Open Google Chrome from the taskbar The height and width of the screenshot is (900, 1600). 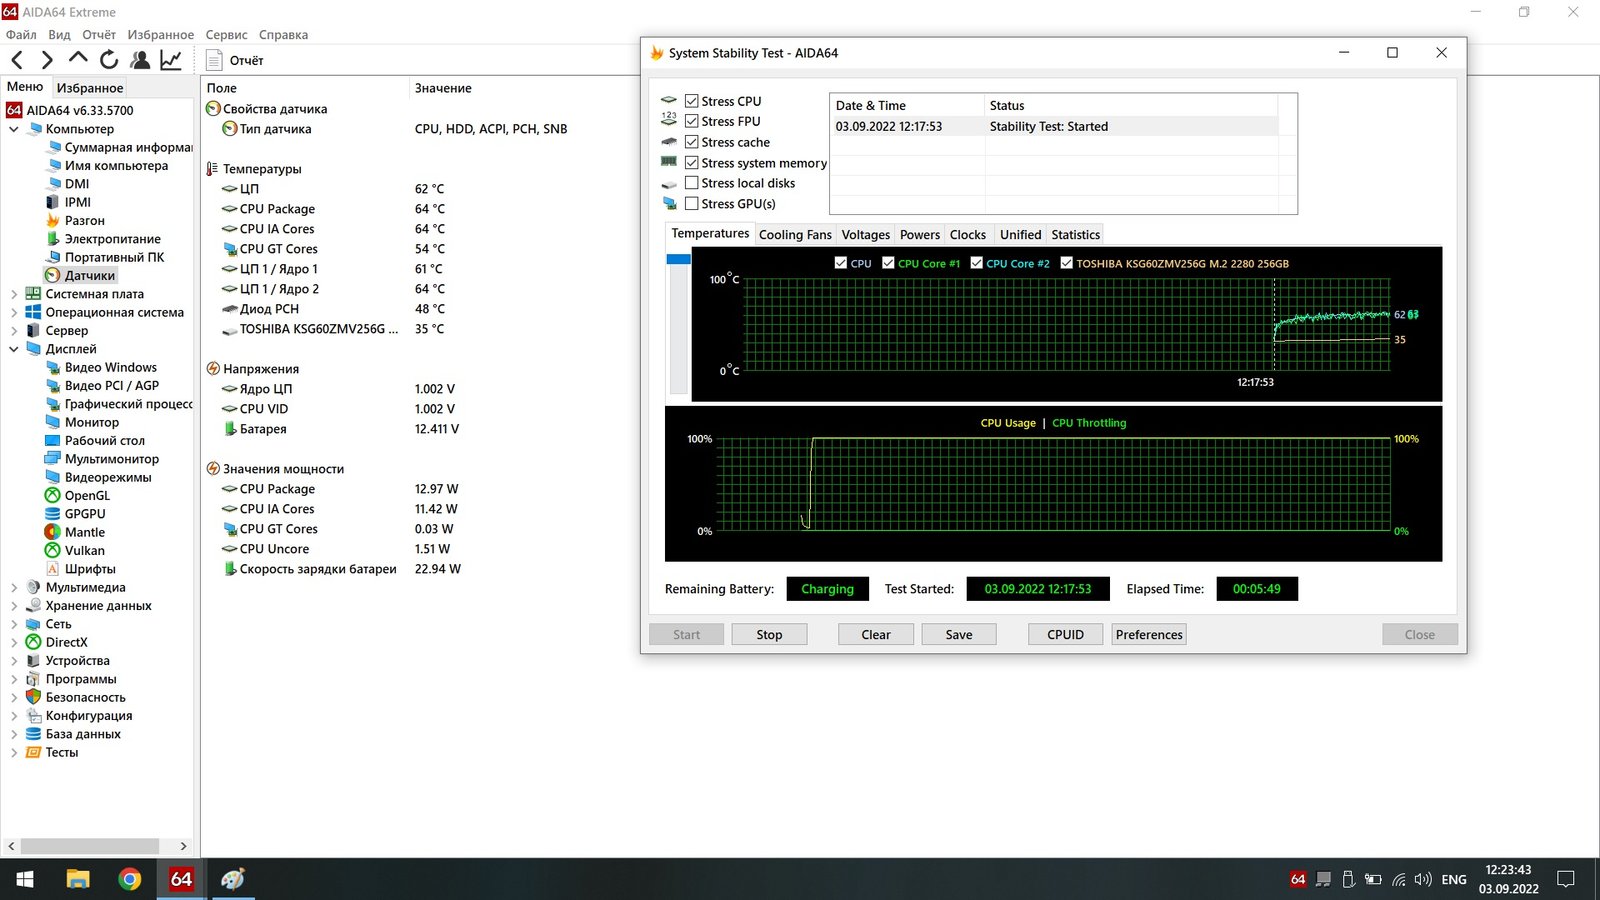(129, 879)
